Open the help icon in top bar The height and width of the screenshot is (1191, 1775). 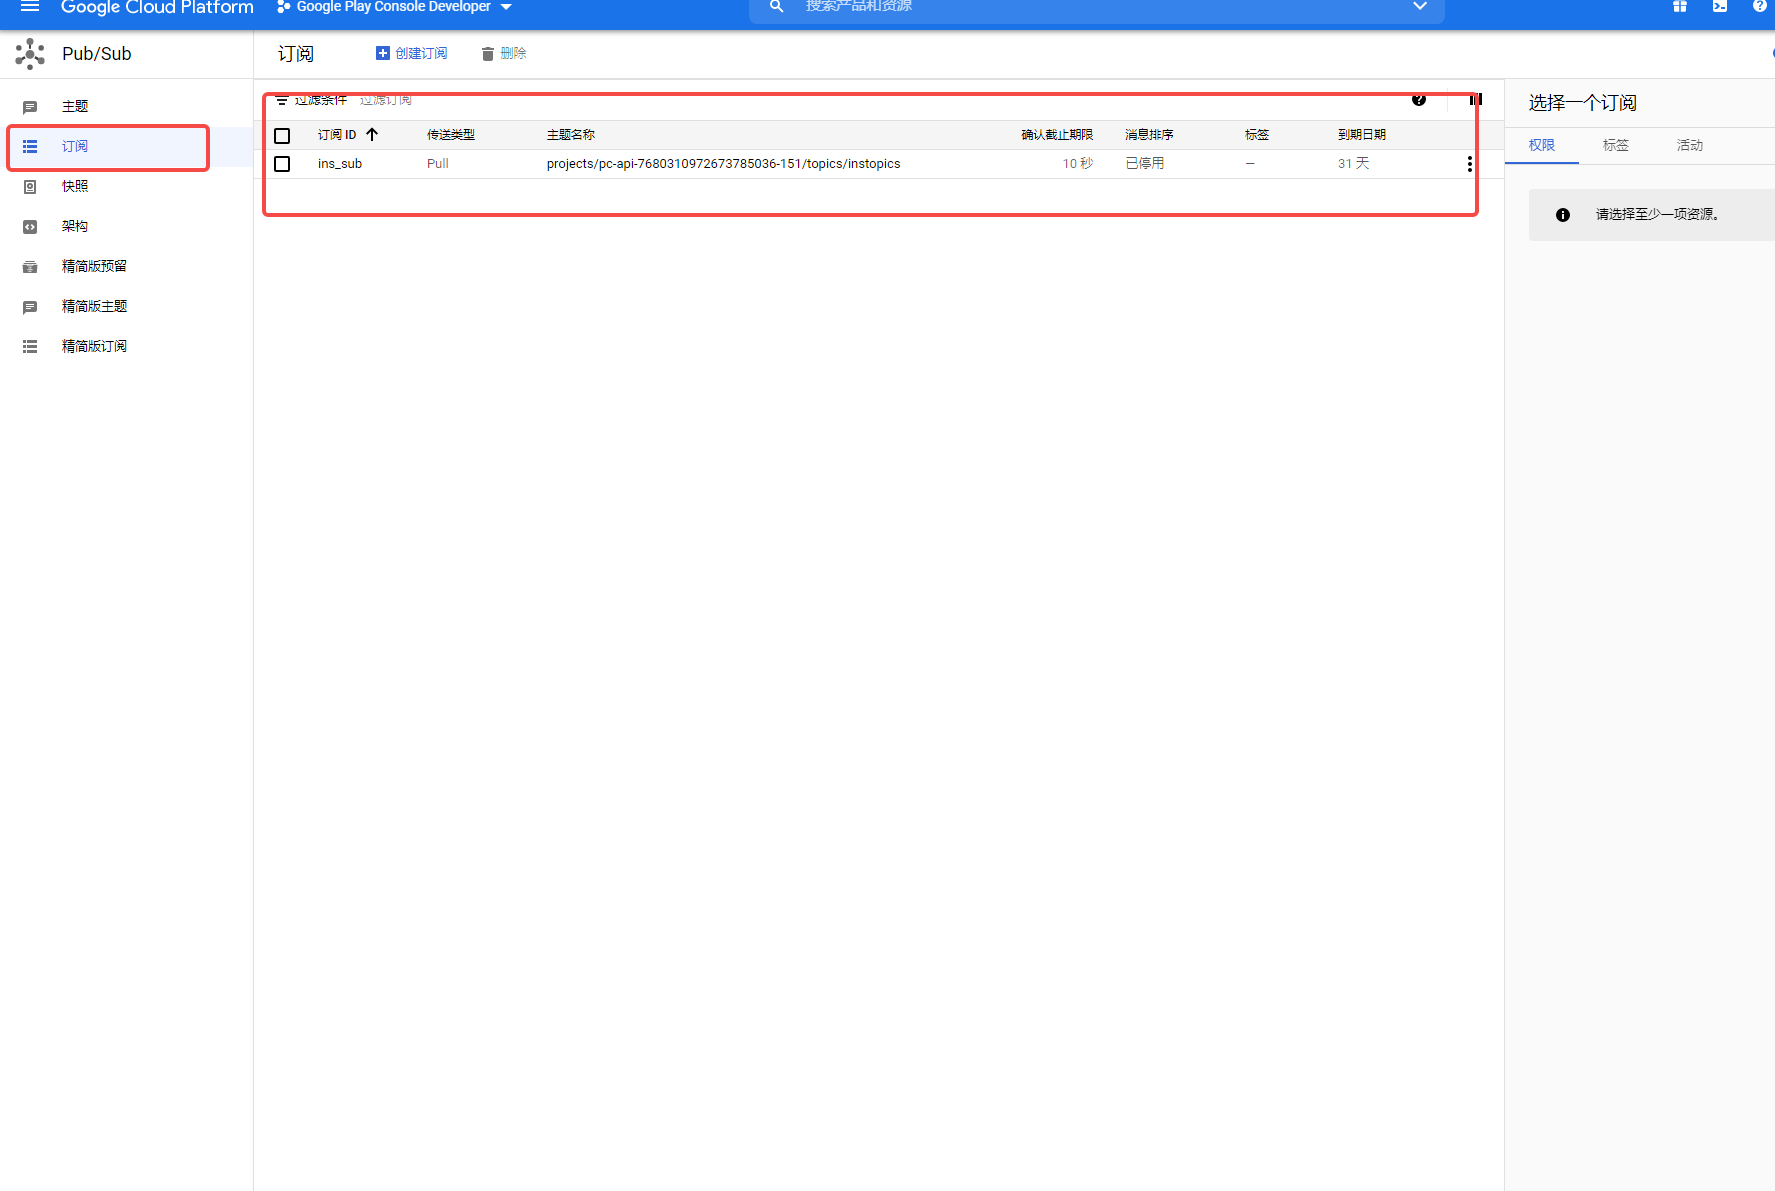coord(1760,6)
